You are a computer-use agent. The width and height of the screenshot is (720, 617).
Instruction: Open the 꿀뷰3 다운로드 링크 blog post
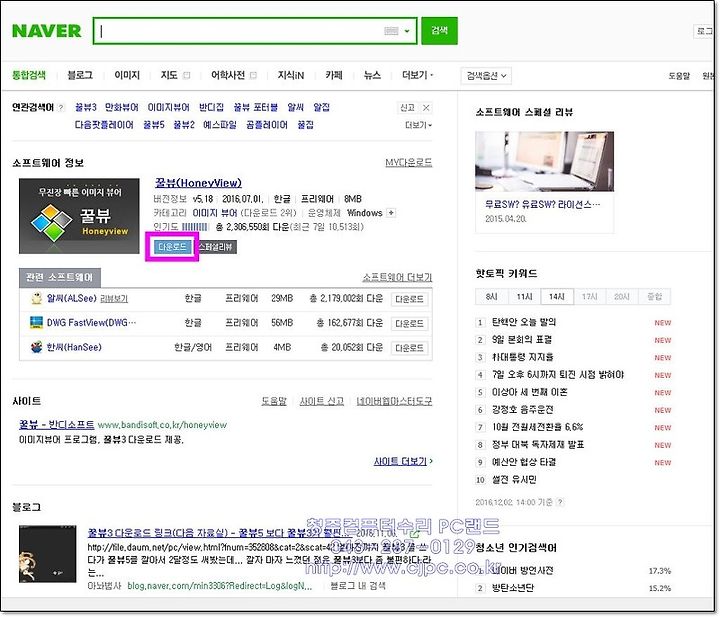(x=219, y=533)
